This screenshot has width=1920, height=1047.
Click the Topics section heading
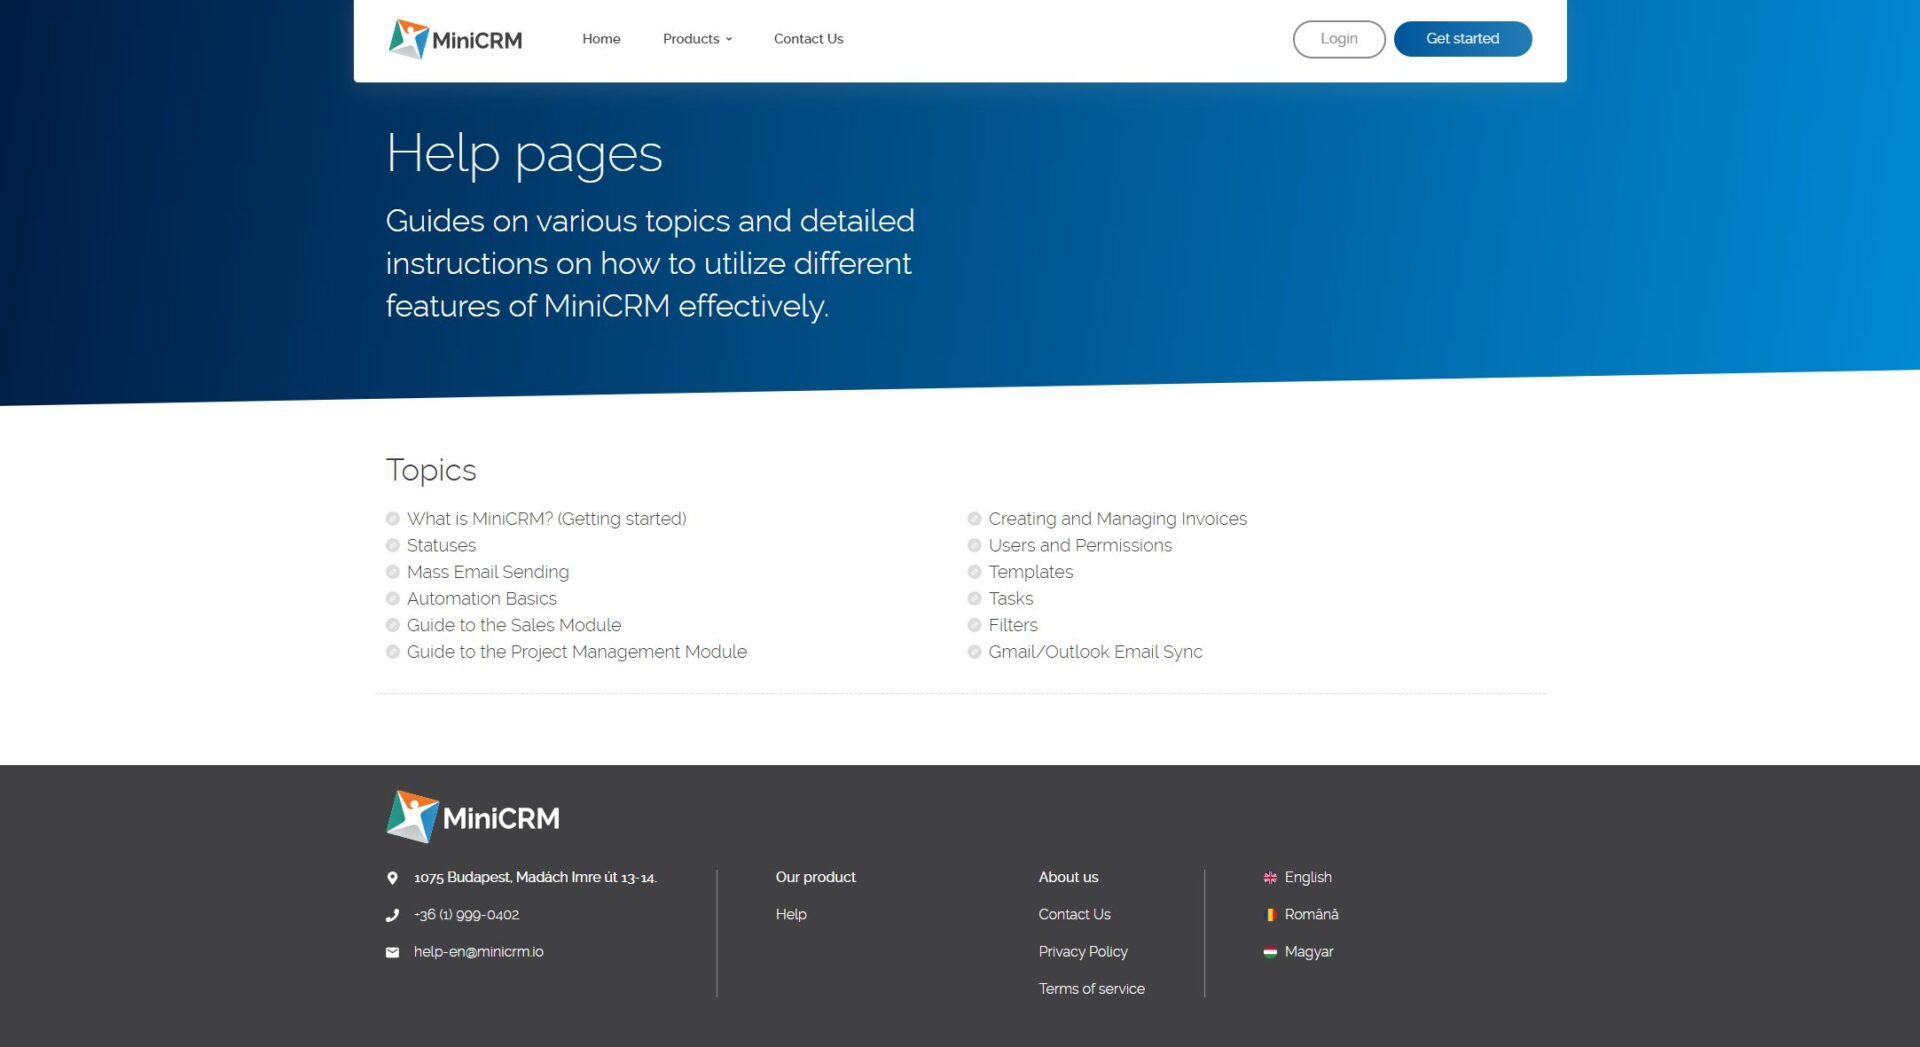pos(431,470)
